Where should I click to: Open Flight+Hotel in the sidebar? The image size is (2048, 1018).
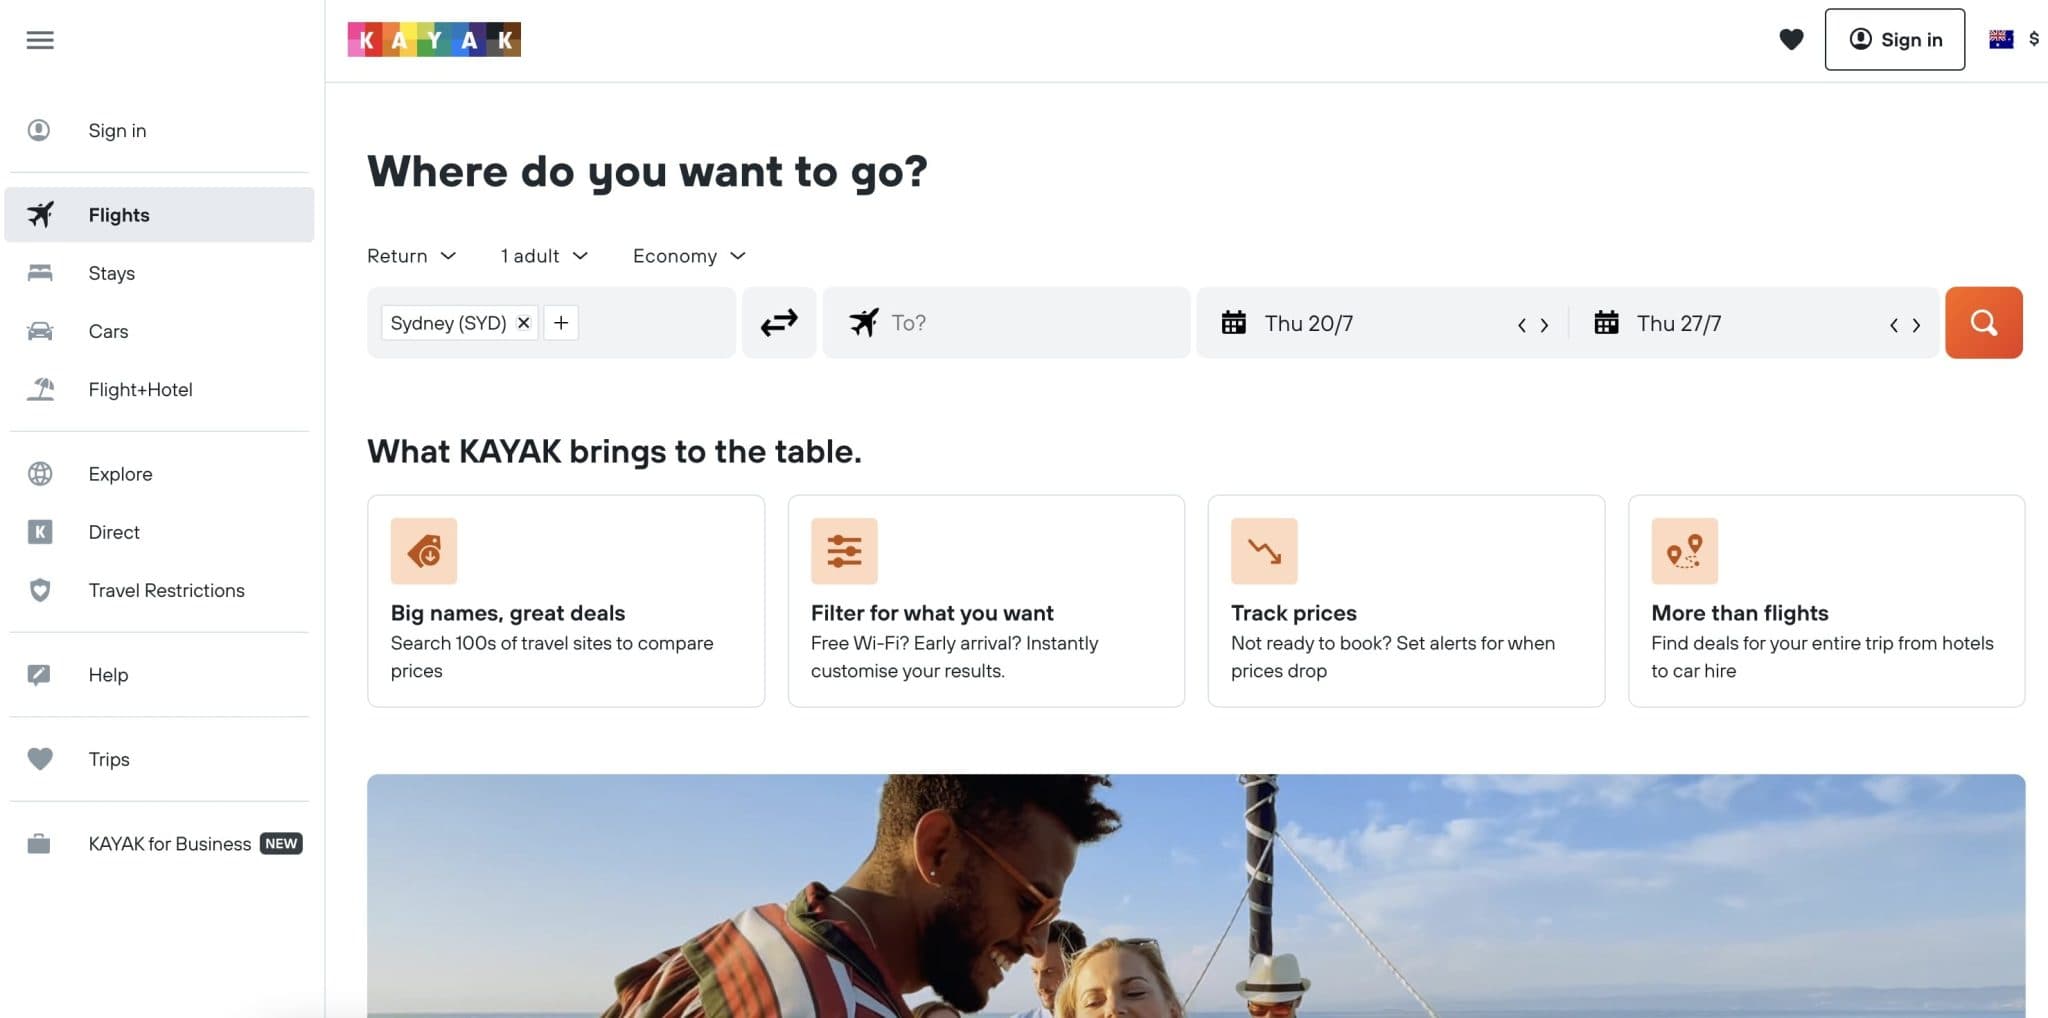pyautogui.click(x=159, y=389)
